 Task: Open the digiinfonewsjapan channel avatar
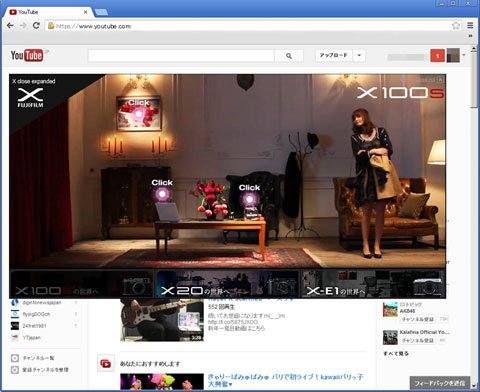tap(15, 302)
